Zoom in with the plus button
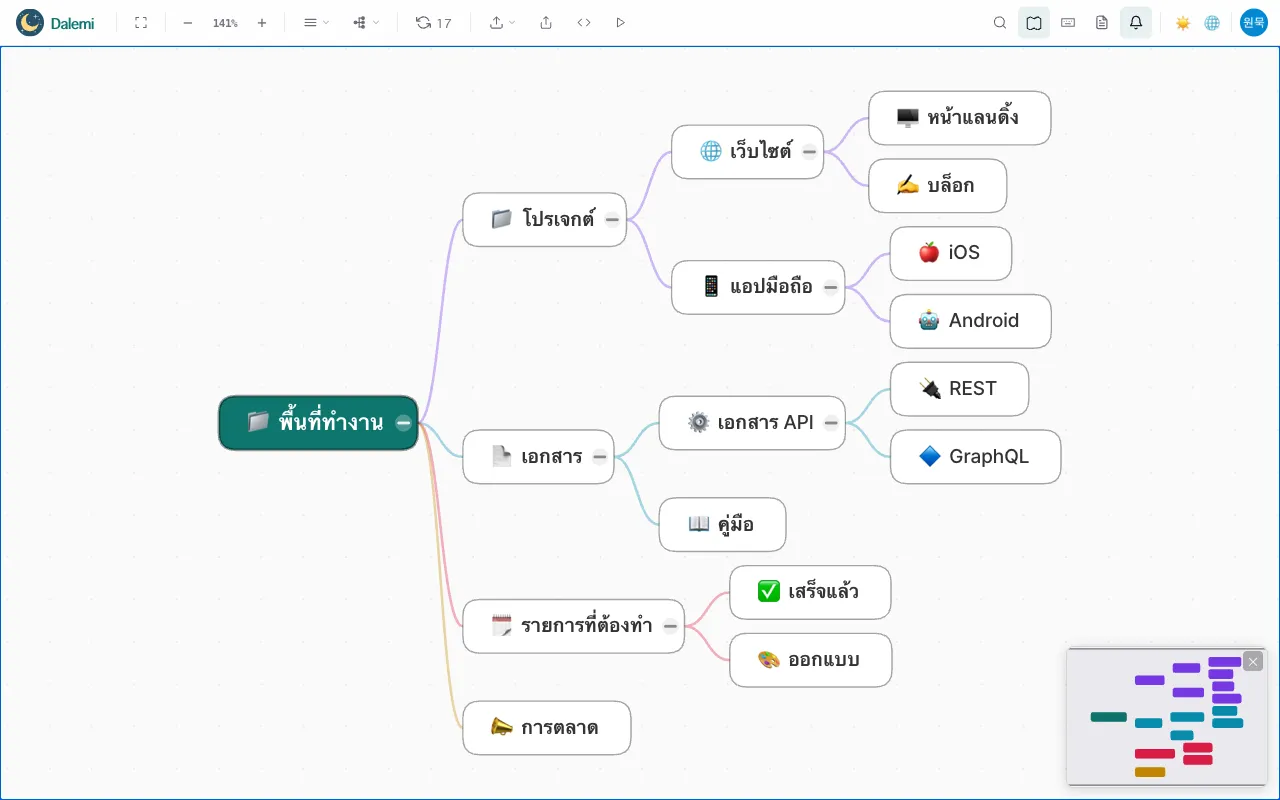1280x800 pixels. click(262, 22)
